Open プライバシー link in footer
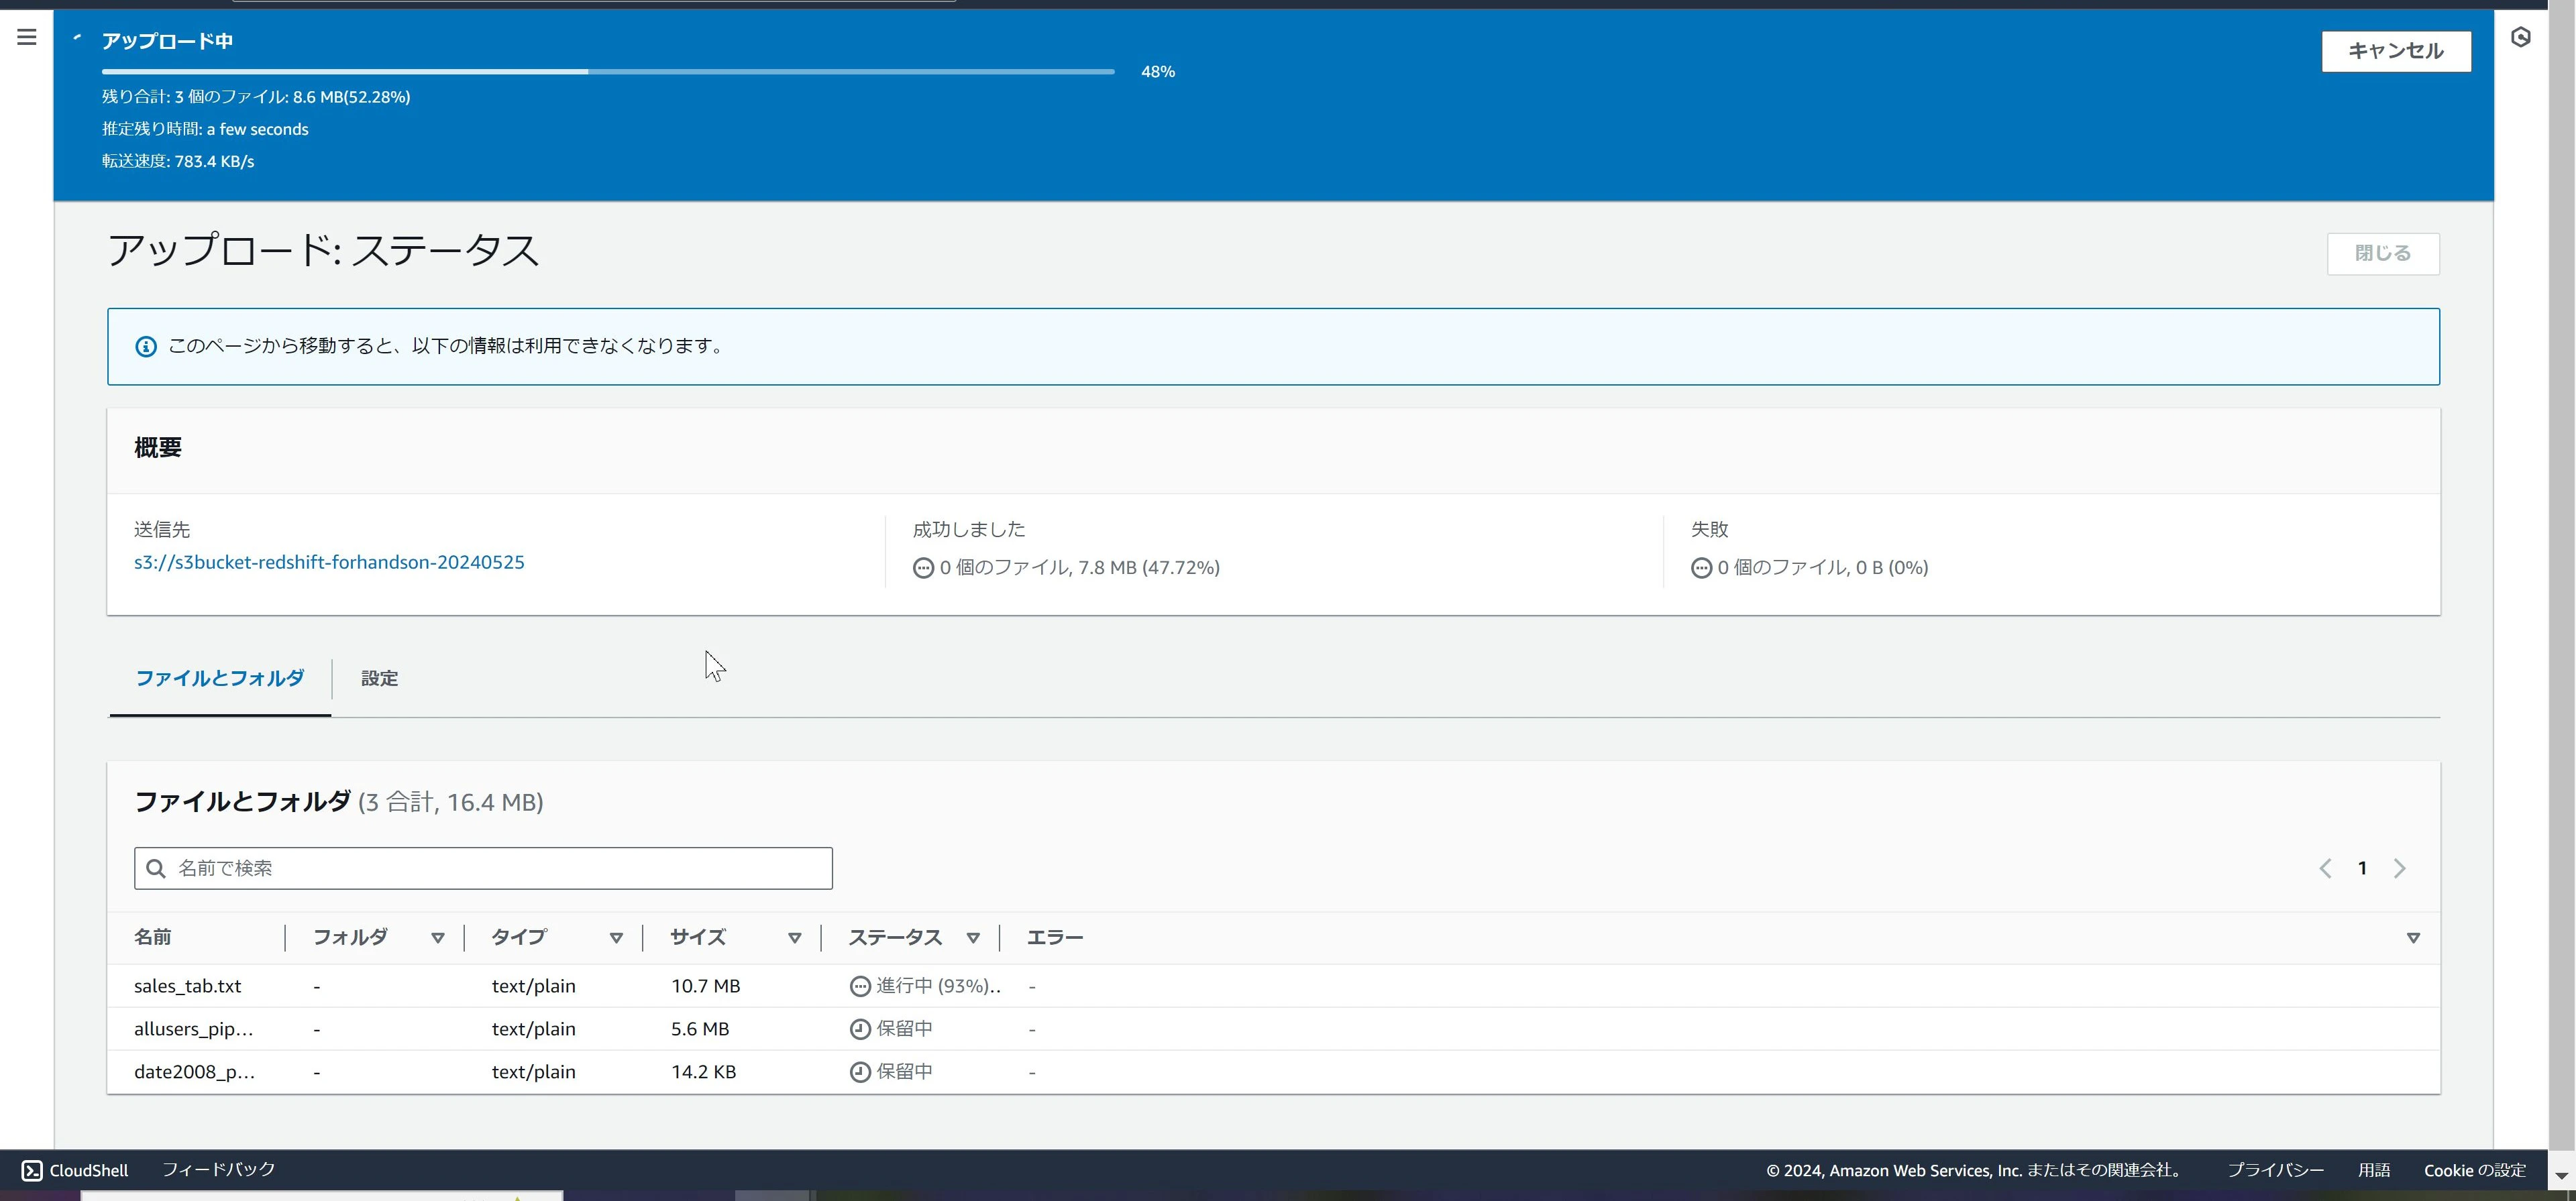Image resolution: width=2576 pixels, height=1201 pixels. [x=2275, y=1171]
